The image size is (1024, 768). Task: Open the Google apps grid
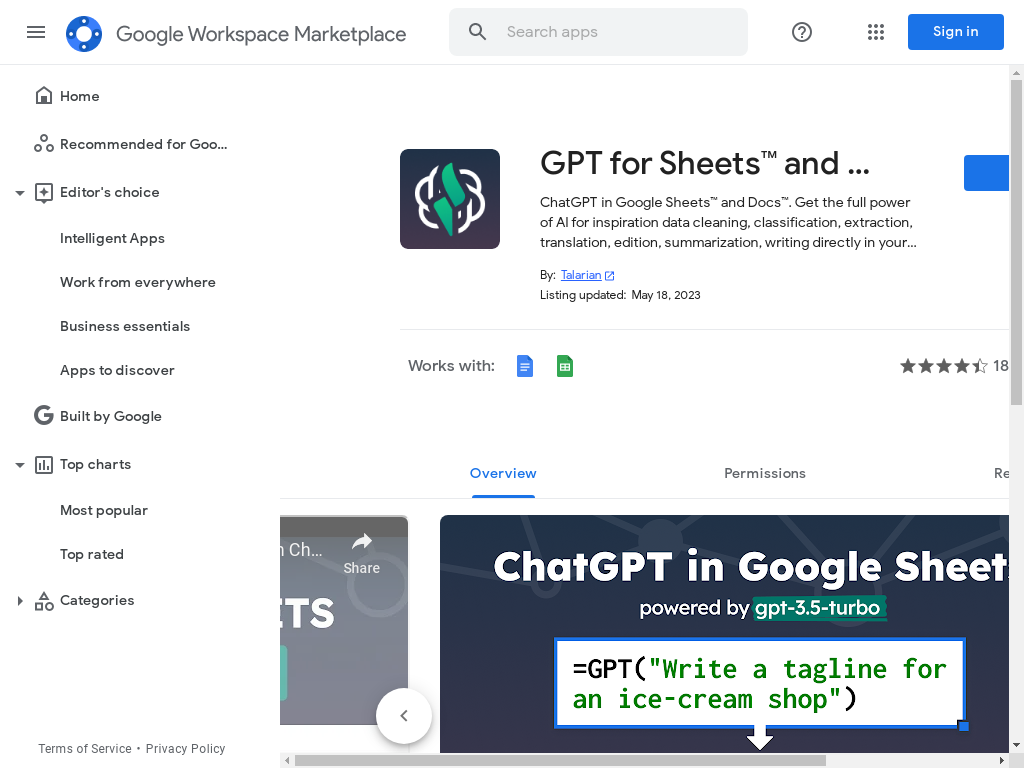pos(876,32)
